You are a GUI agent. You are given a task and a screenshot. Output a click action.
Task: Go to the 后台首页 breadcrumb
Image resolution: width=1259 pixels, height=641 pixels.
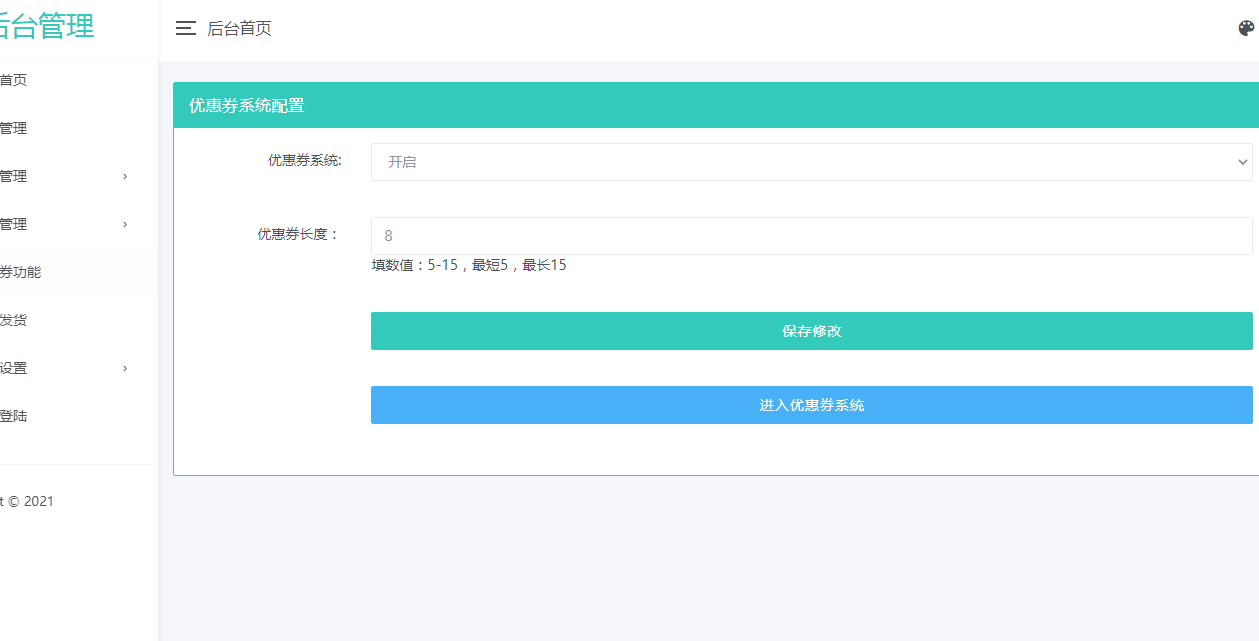pos(239,29)
